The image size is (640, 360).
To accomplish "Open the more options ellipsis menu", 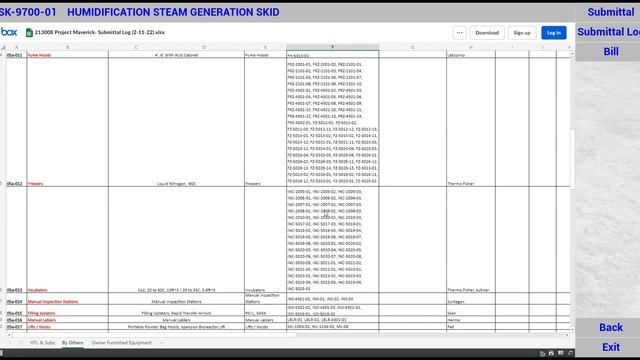I will click(x=460, y=33).
